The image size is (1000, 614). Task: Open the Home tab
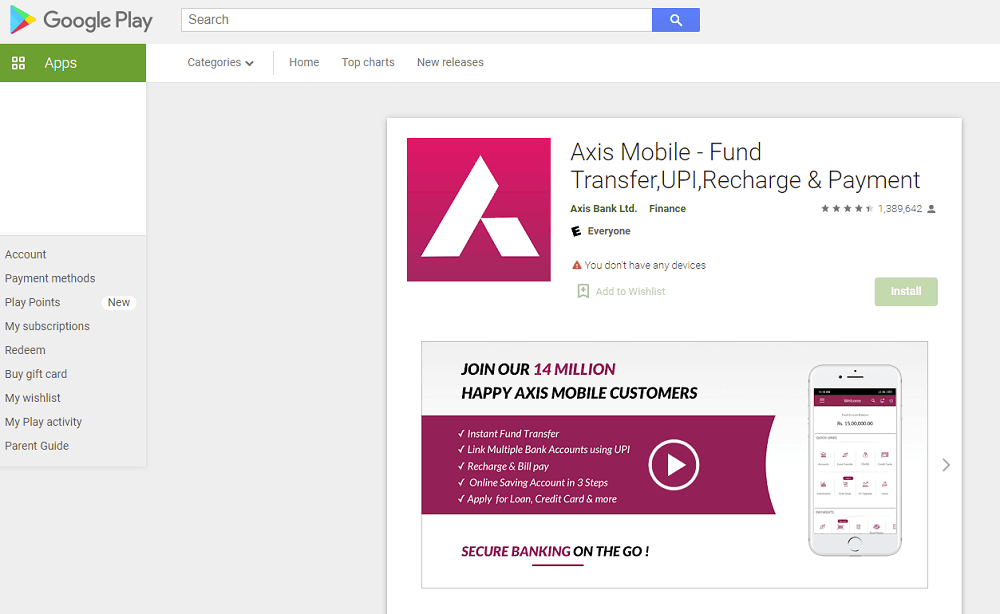(304, 62)
